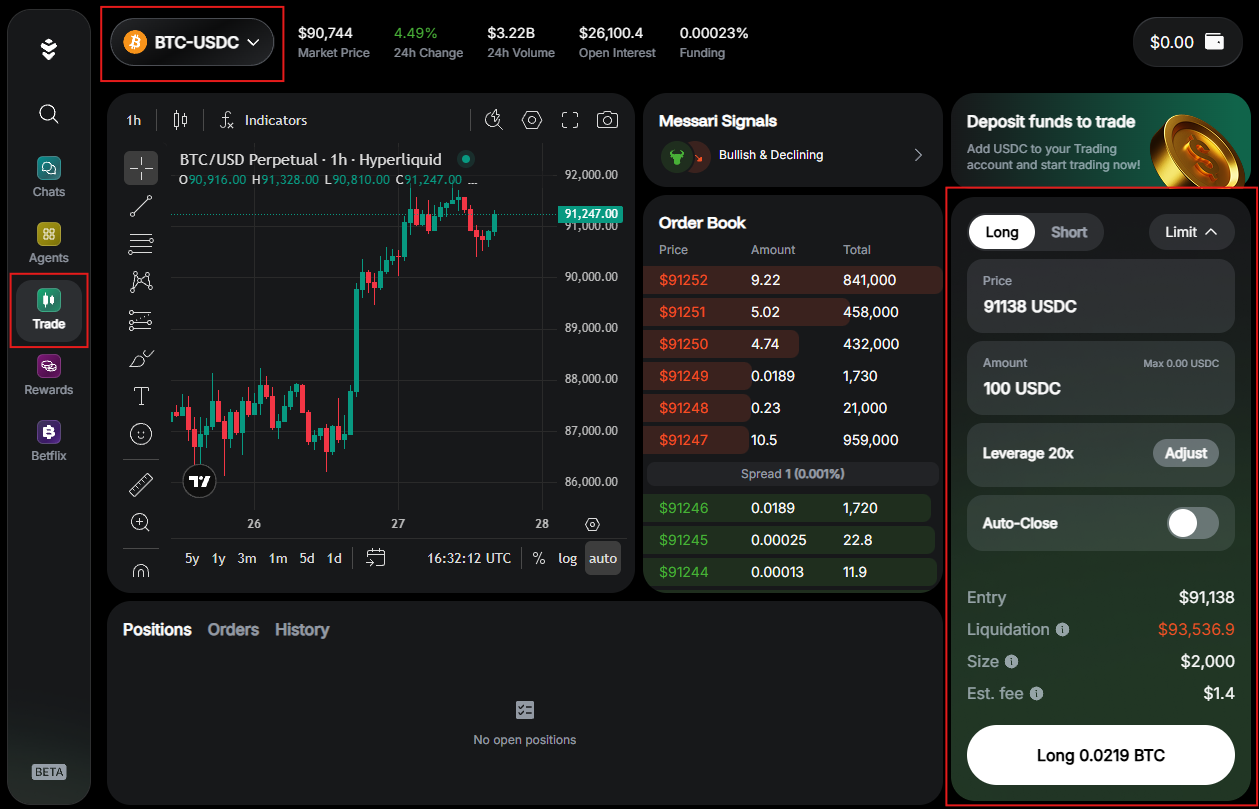Open the BTC-USDC pair dropdown
Image resolution: width=1259 pixels, height=809 pixels.
(192, 42)
